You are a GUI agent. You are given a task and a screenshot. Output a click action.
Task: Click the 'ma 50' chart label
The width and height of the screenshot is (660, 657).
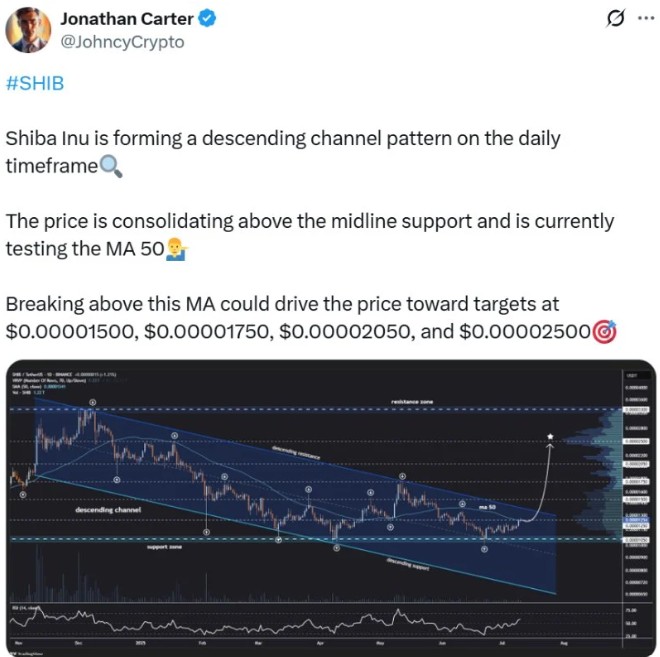pos(487,507)
